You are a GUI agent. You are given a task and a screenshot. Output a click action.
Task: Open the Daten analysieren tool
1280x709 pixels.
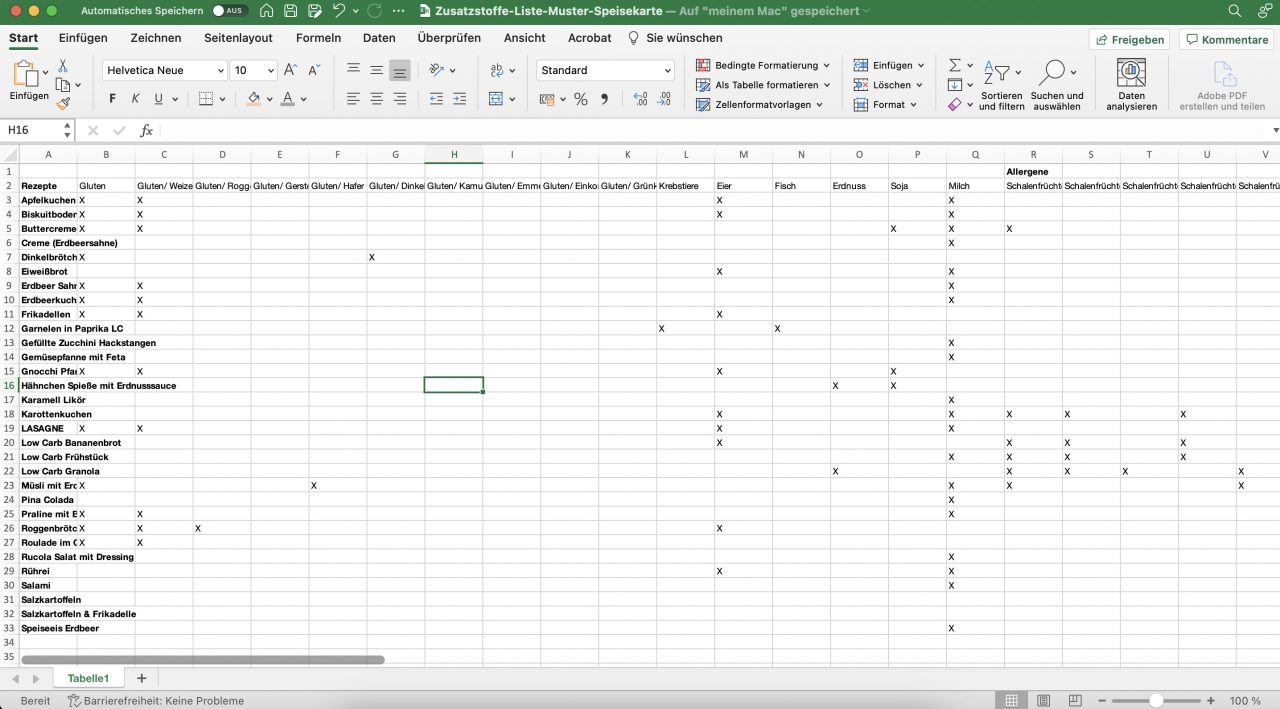(1131, 85)
